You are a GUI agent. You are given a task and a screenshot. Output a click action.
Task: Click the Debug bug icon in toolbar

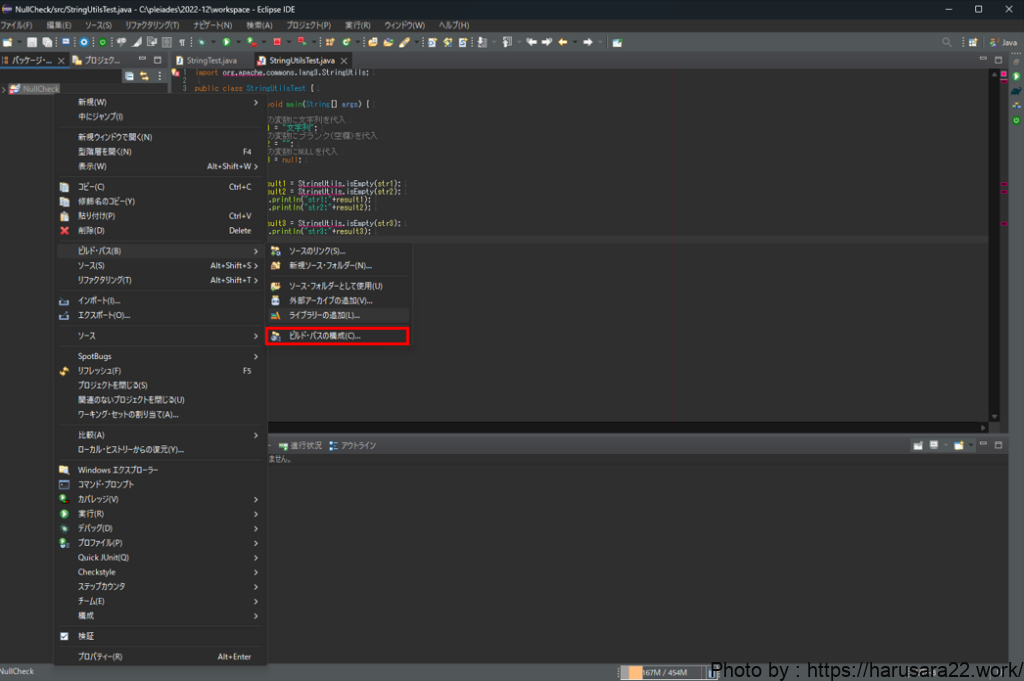[202, 42]
